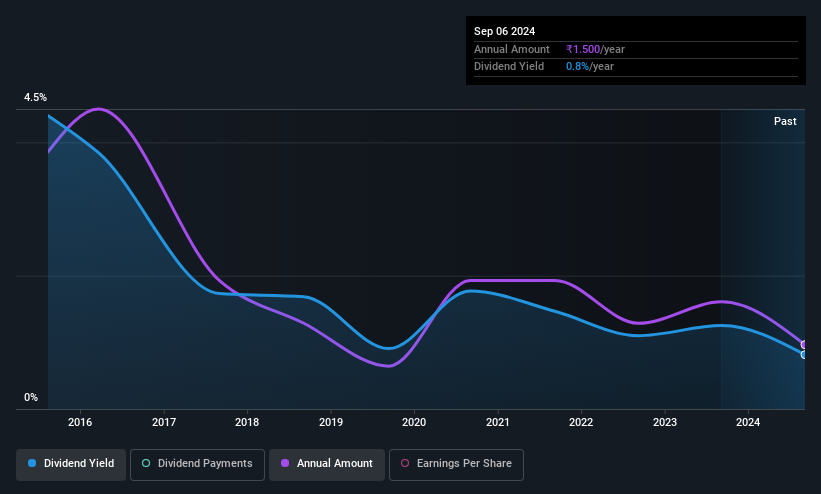The image size is (821, 494).
Task: Click the blue Dividend Yield legend dot
Action: (x=33, y=464)
